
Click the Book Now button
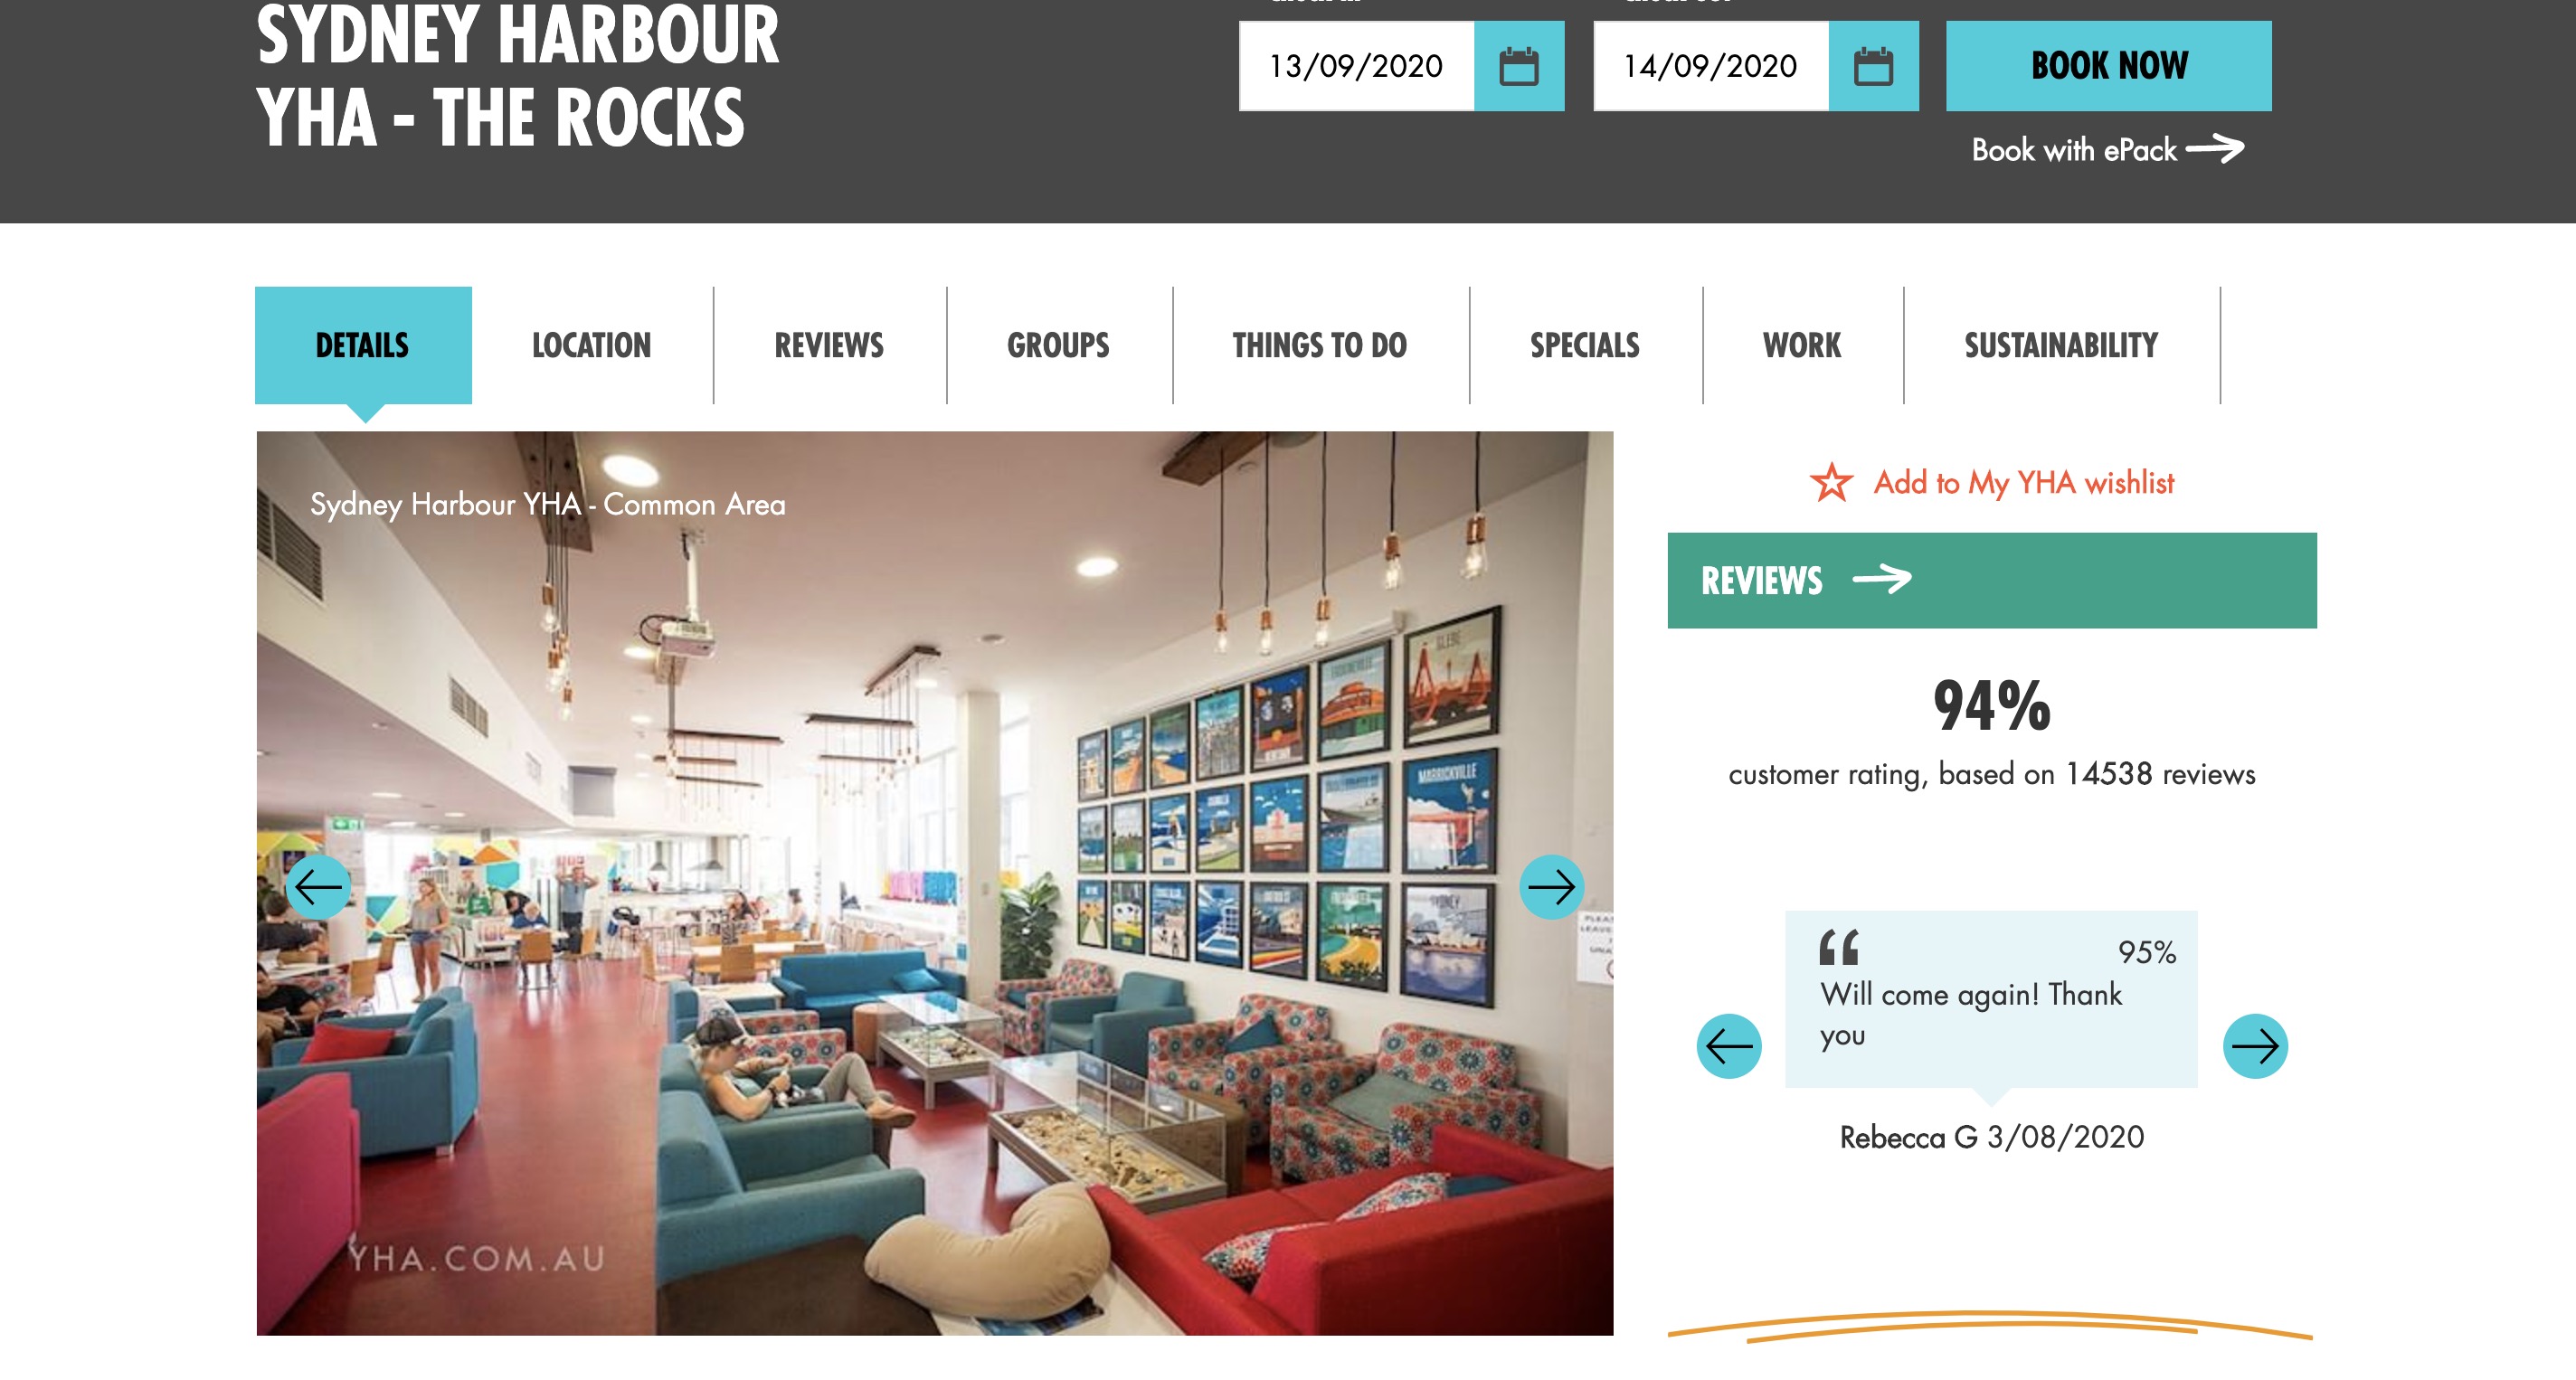(x=2109, y=66)
